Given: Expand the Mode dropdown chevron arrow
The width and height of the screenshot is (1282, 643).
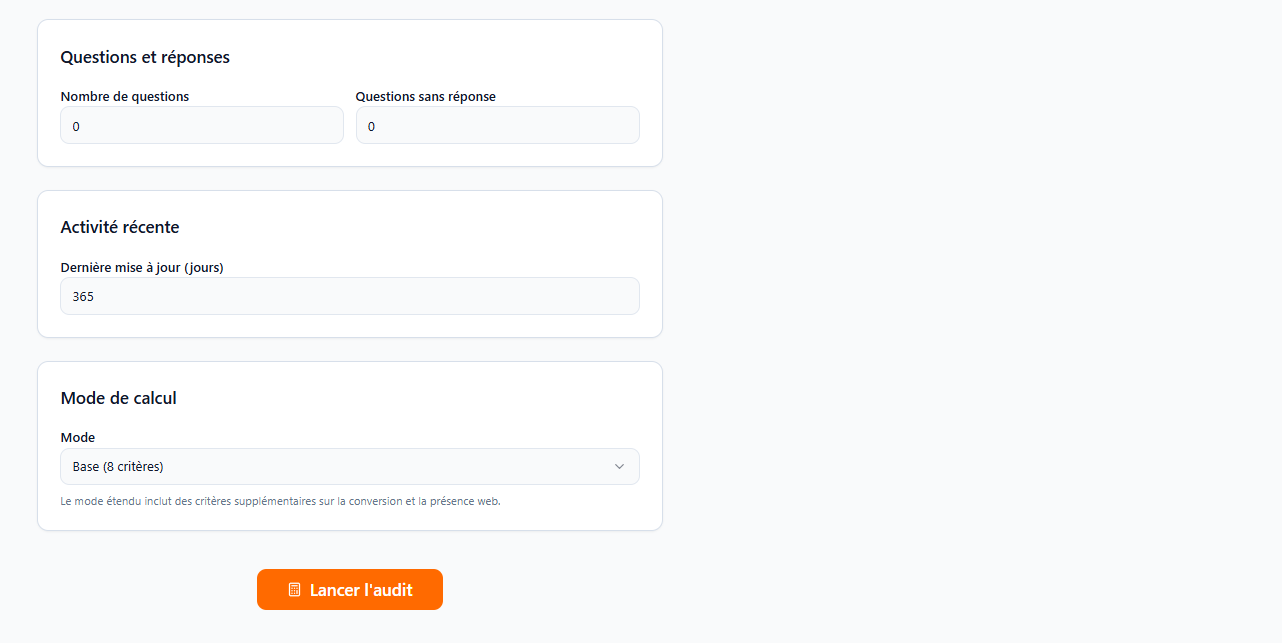Looking at the screenshot, I should [x=619, y=467].
